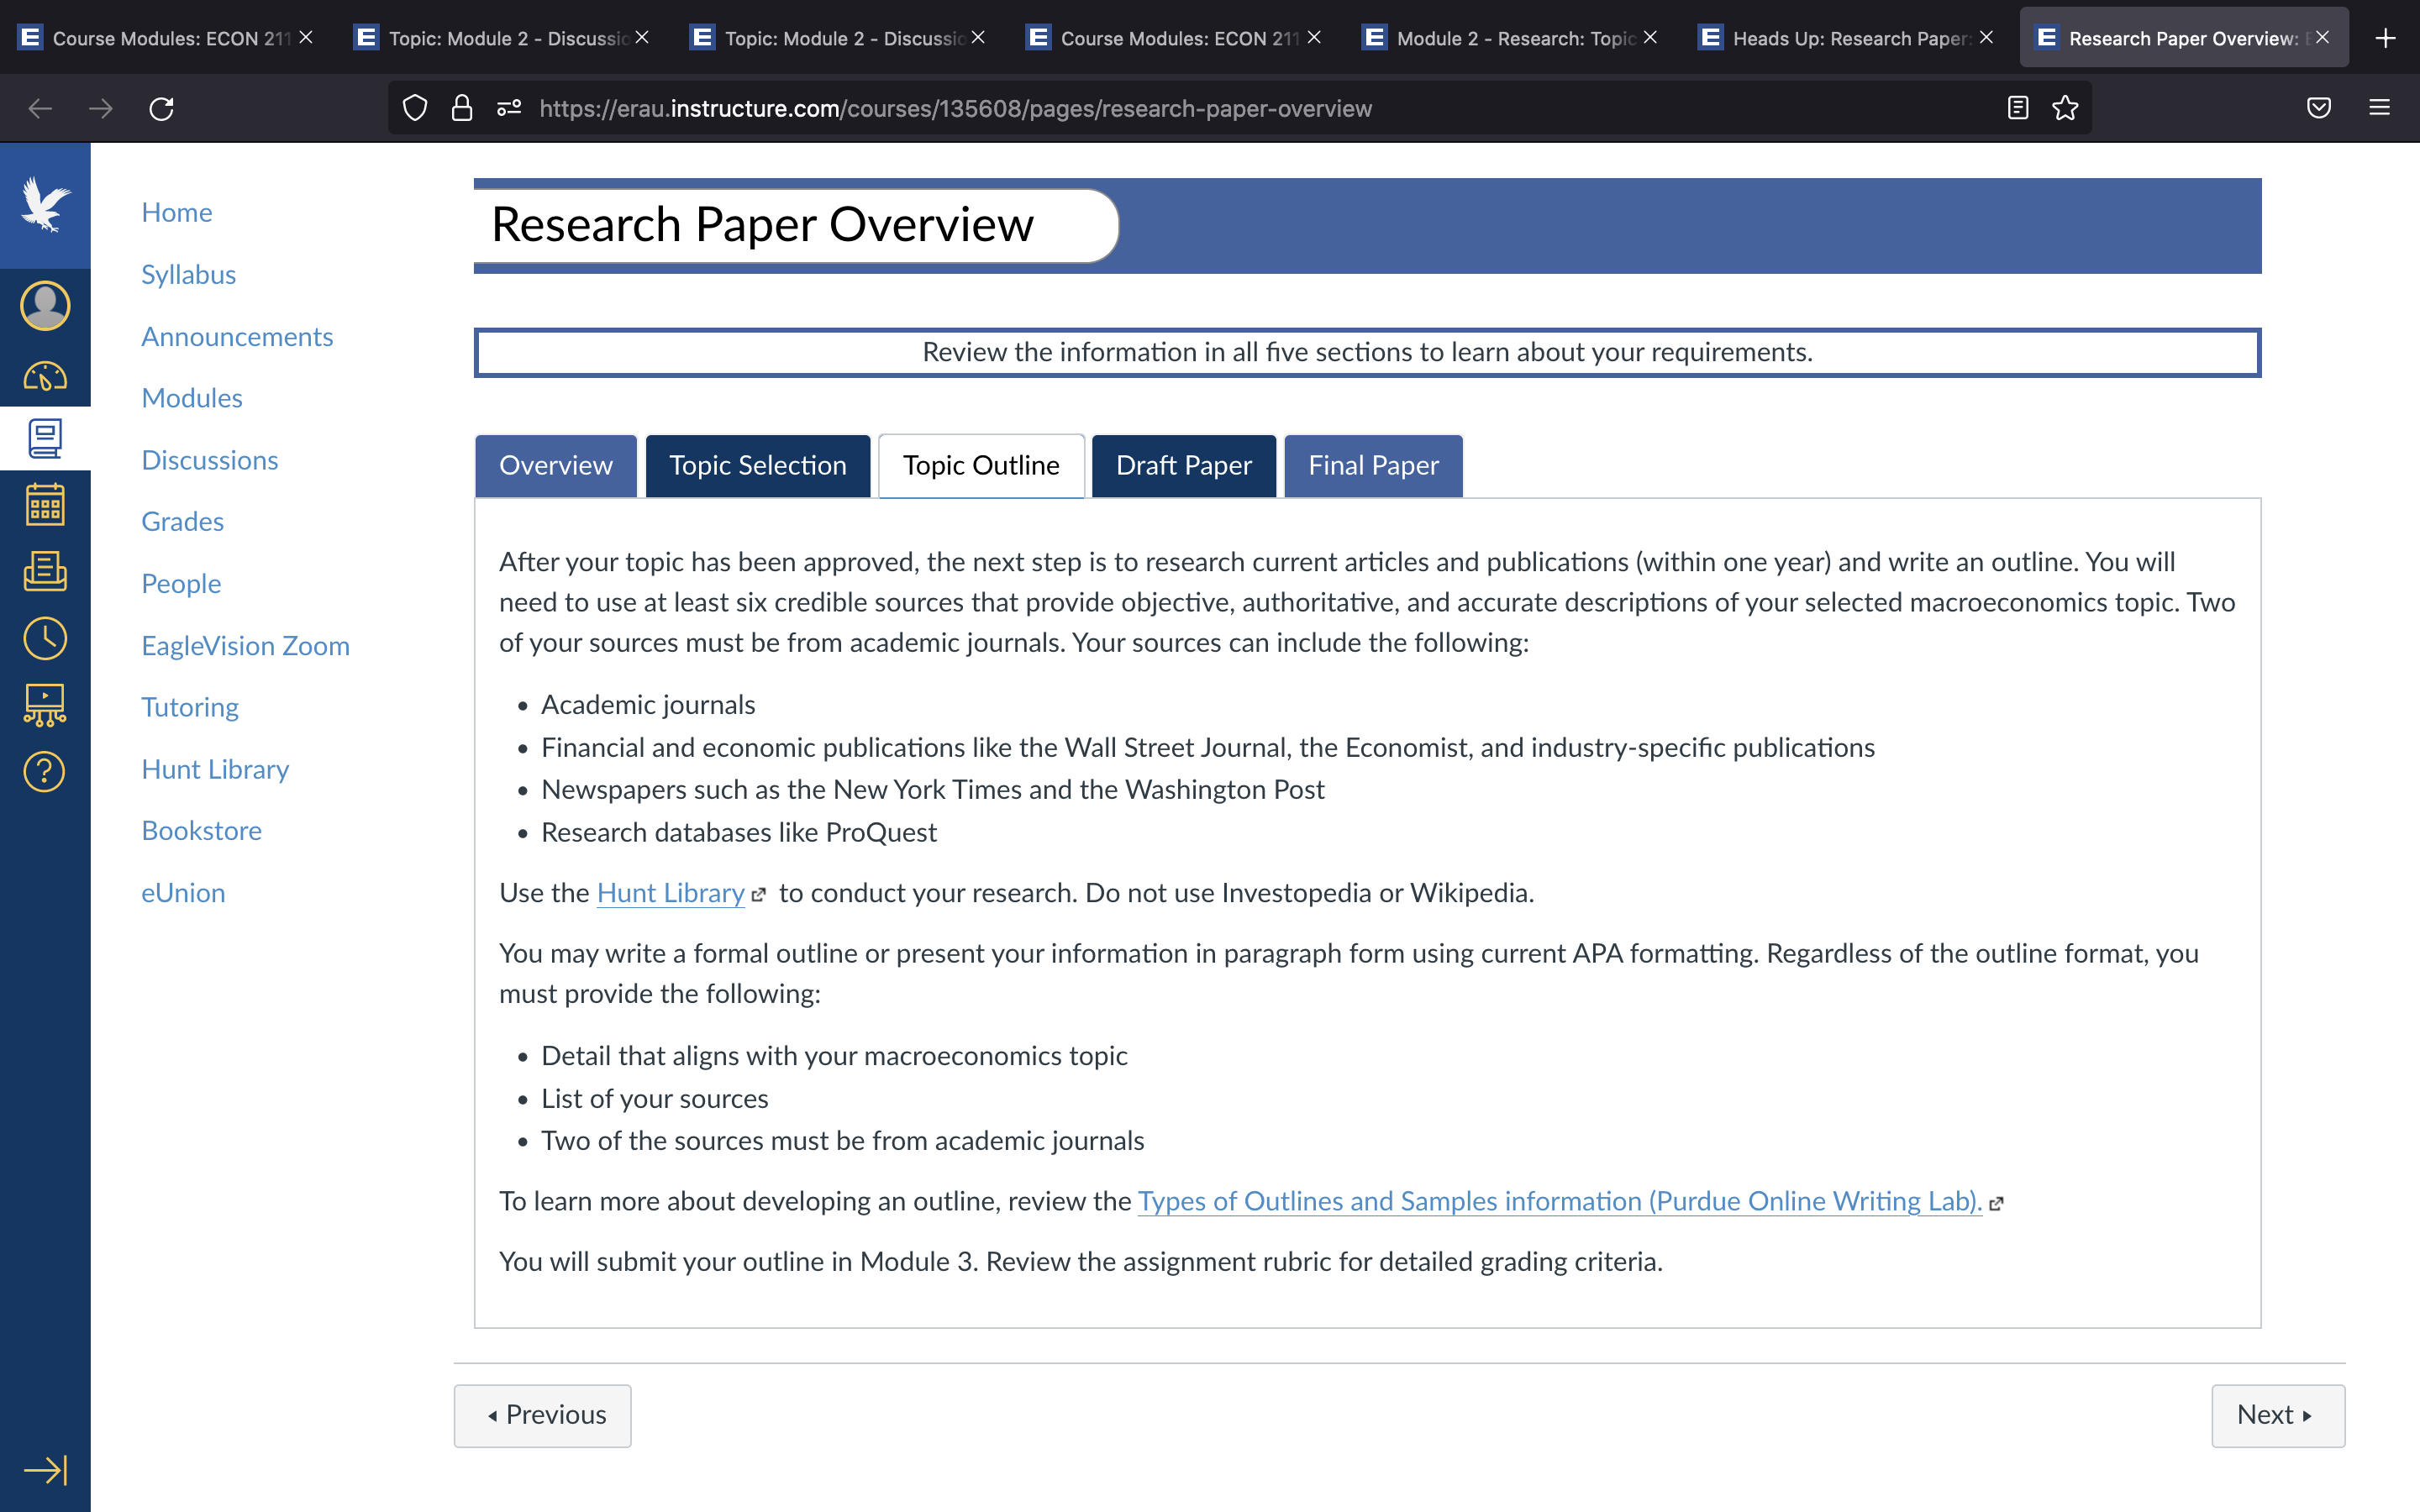Click the Modules course navigation link

[x=192, y=398]
